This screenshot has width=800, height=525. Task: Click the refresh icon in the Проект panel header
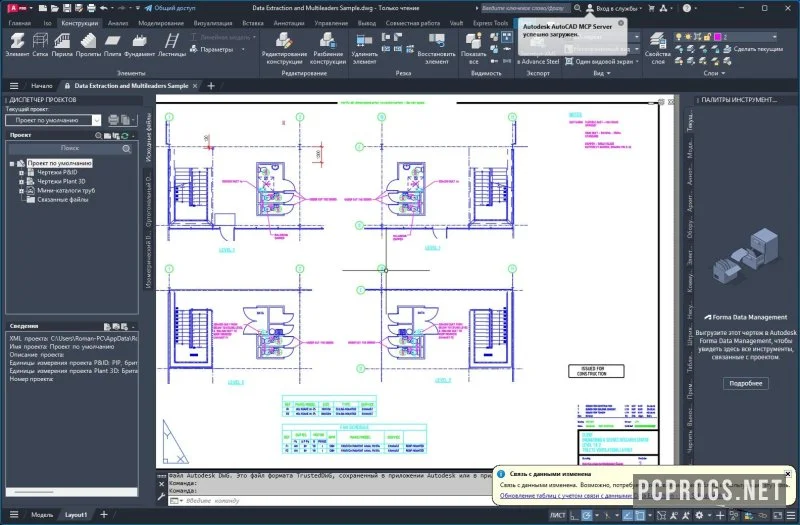click(x=125, y=135)
